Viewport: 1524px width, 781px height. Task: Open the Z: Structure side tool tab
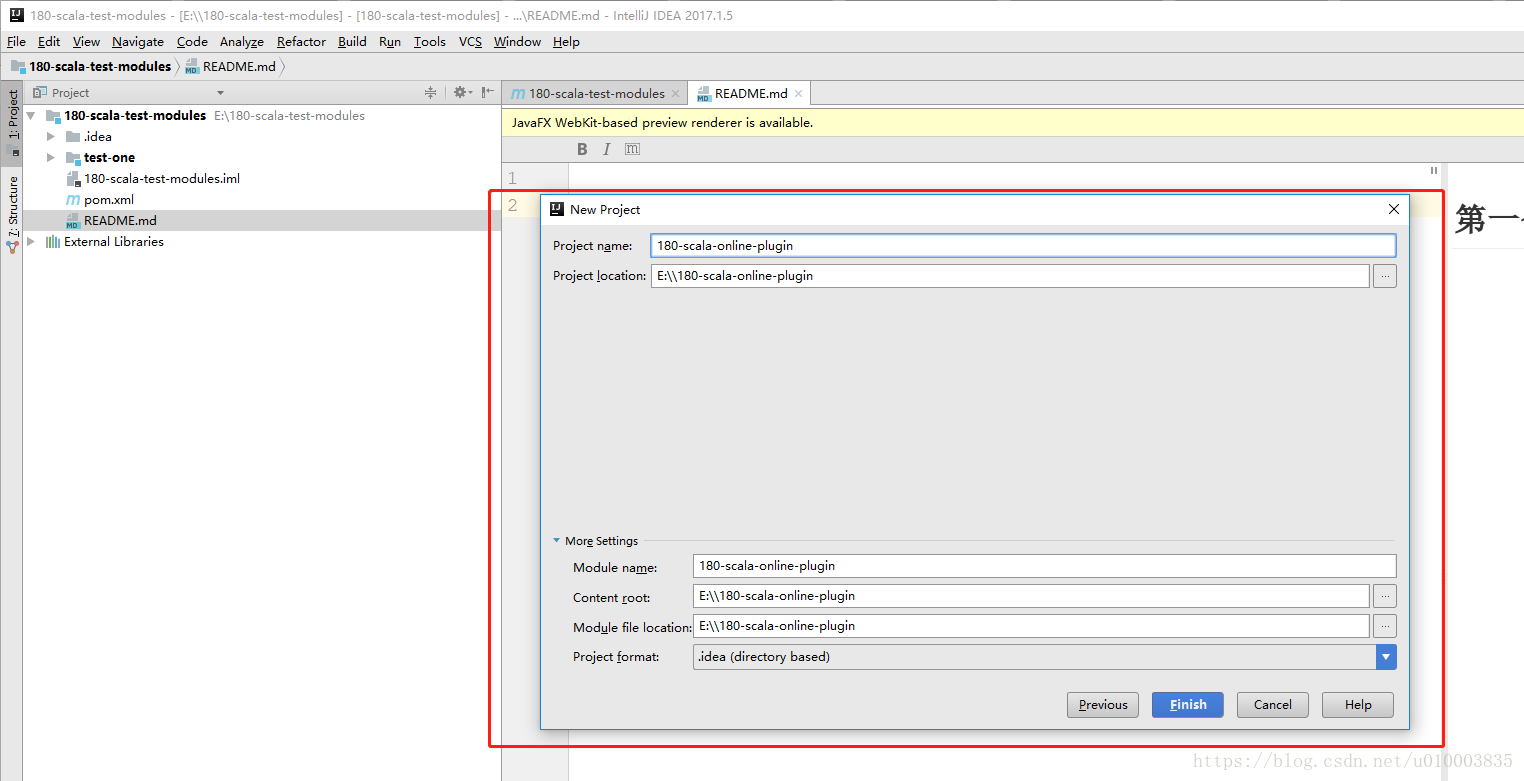click(12, 213)
